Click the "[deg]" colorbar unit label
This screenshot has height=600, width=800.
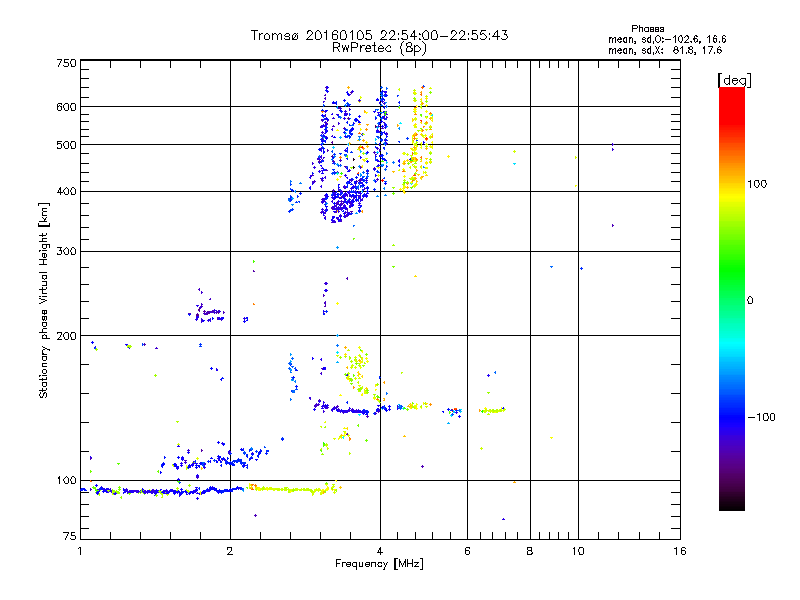tap(734, 80)
